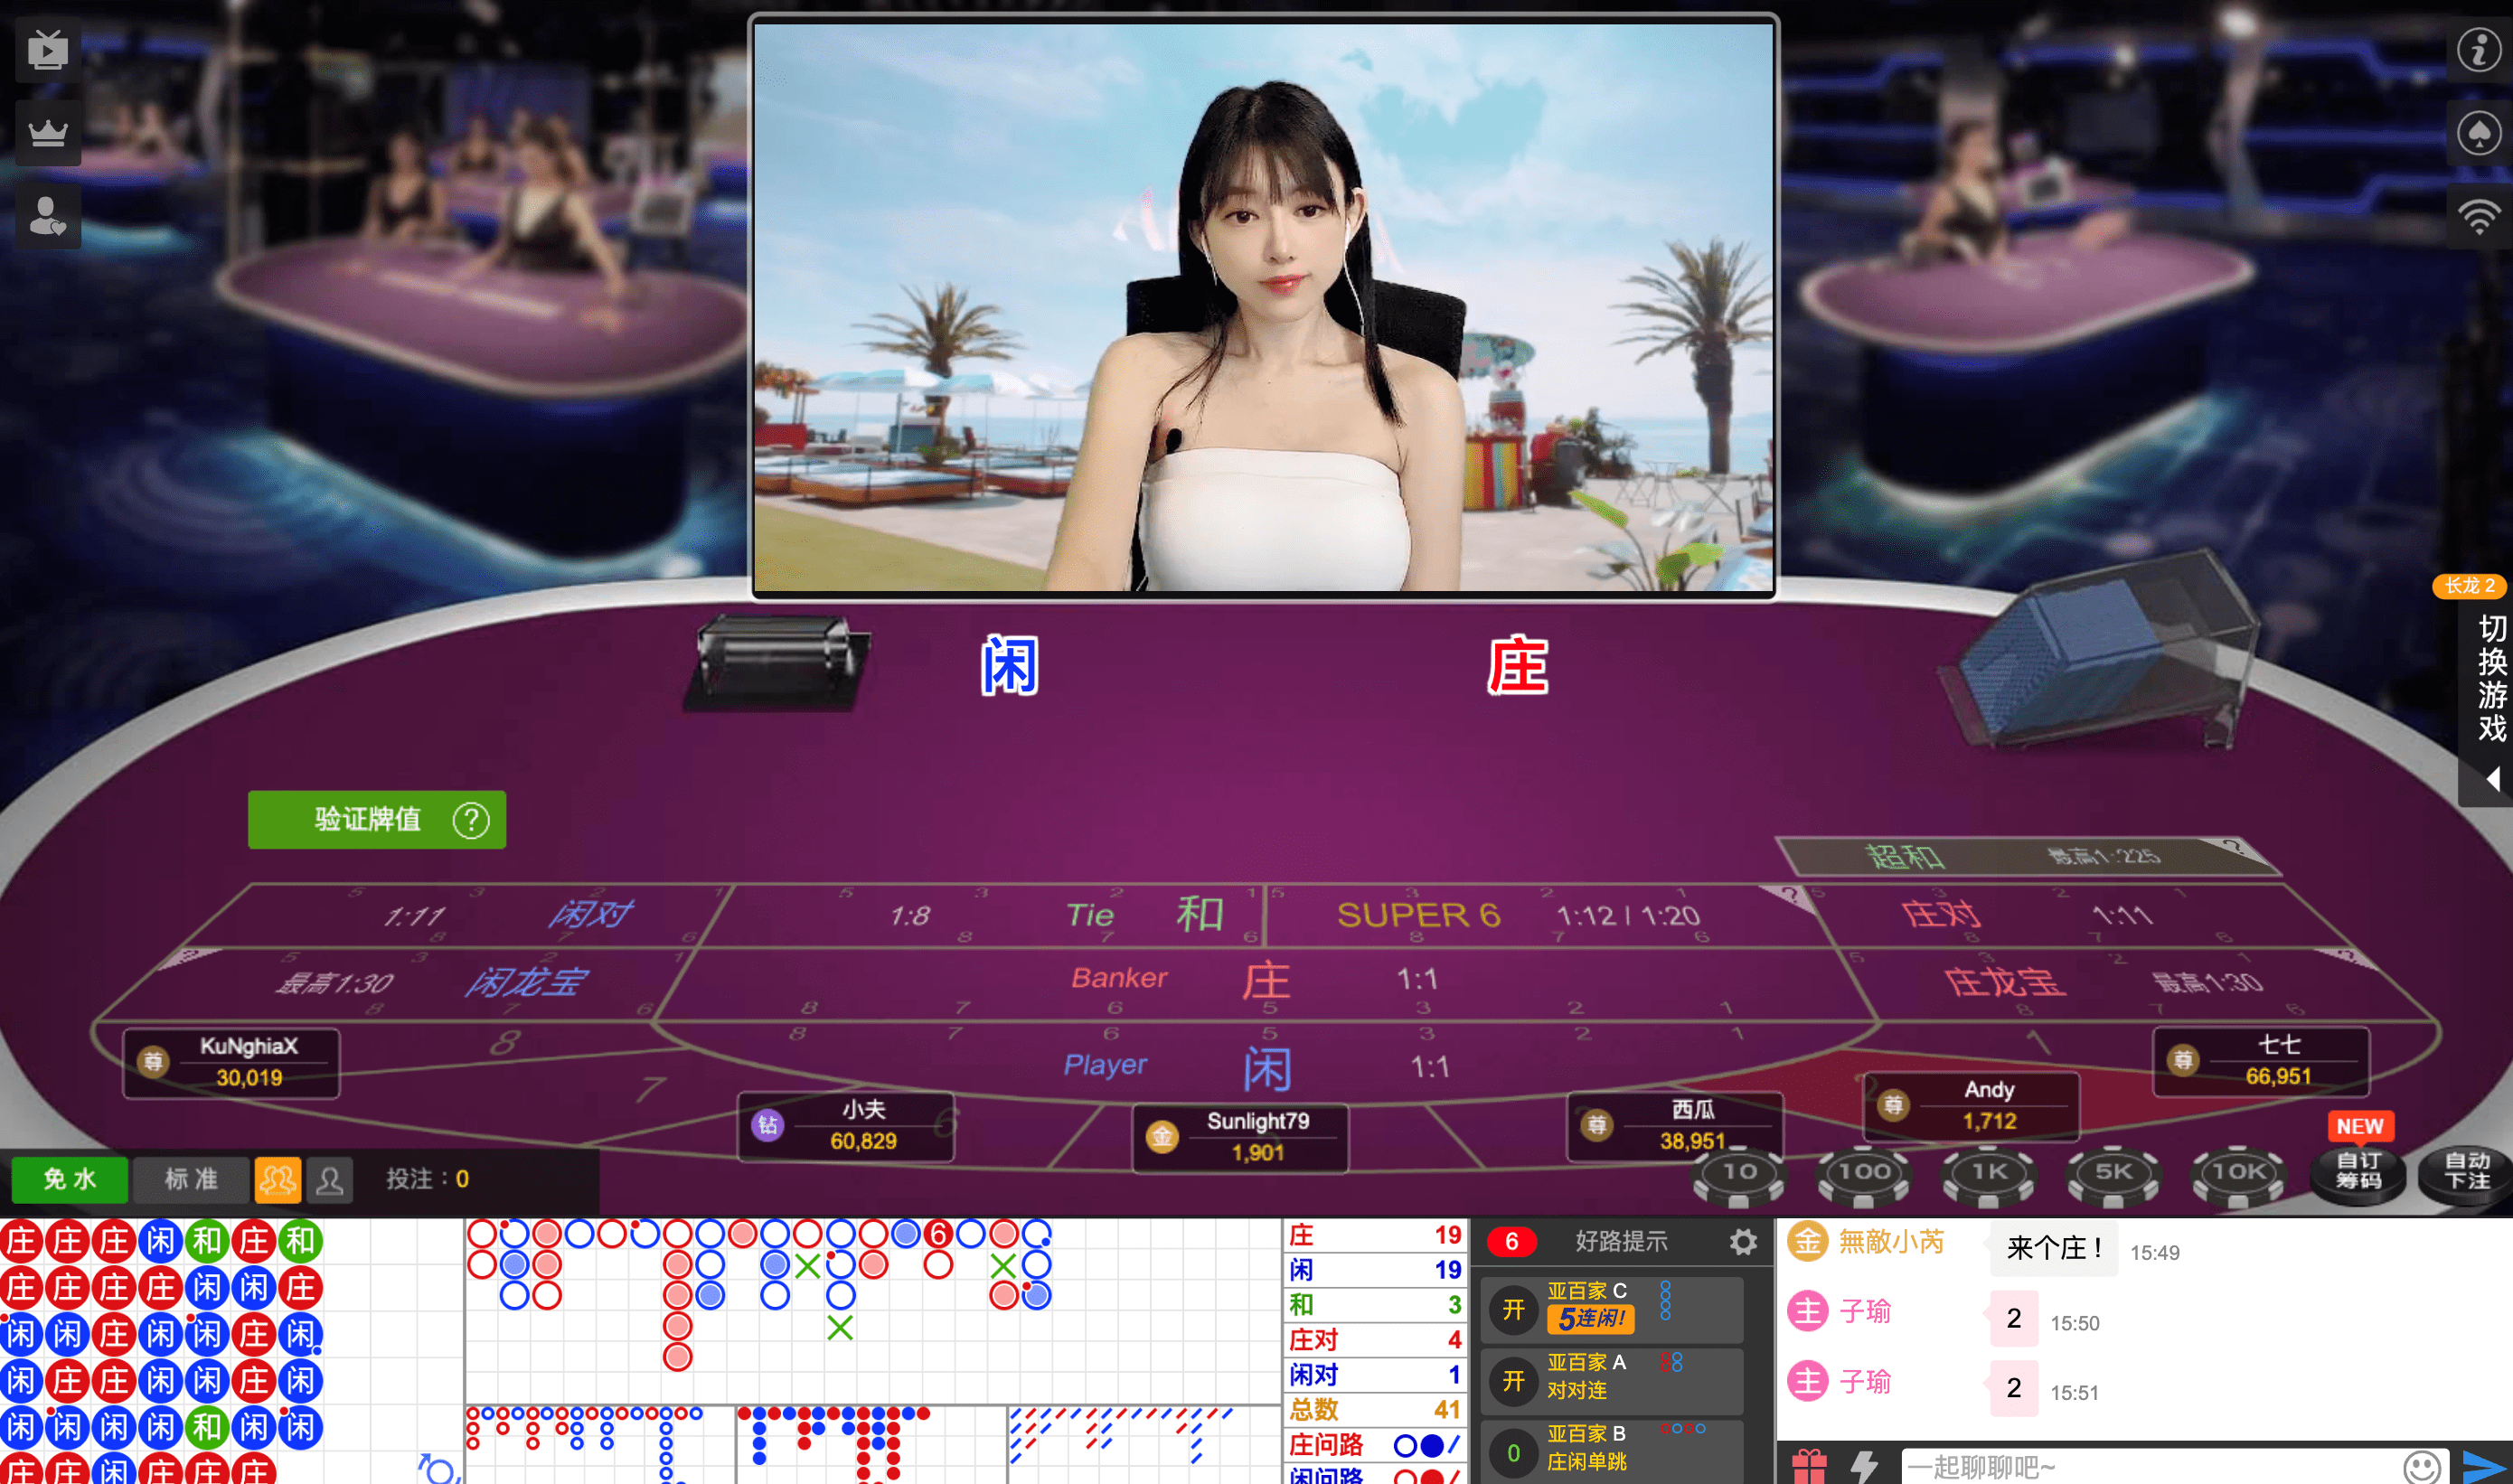Click the 验证牌值 verify button

click(376, 820)
